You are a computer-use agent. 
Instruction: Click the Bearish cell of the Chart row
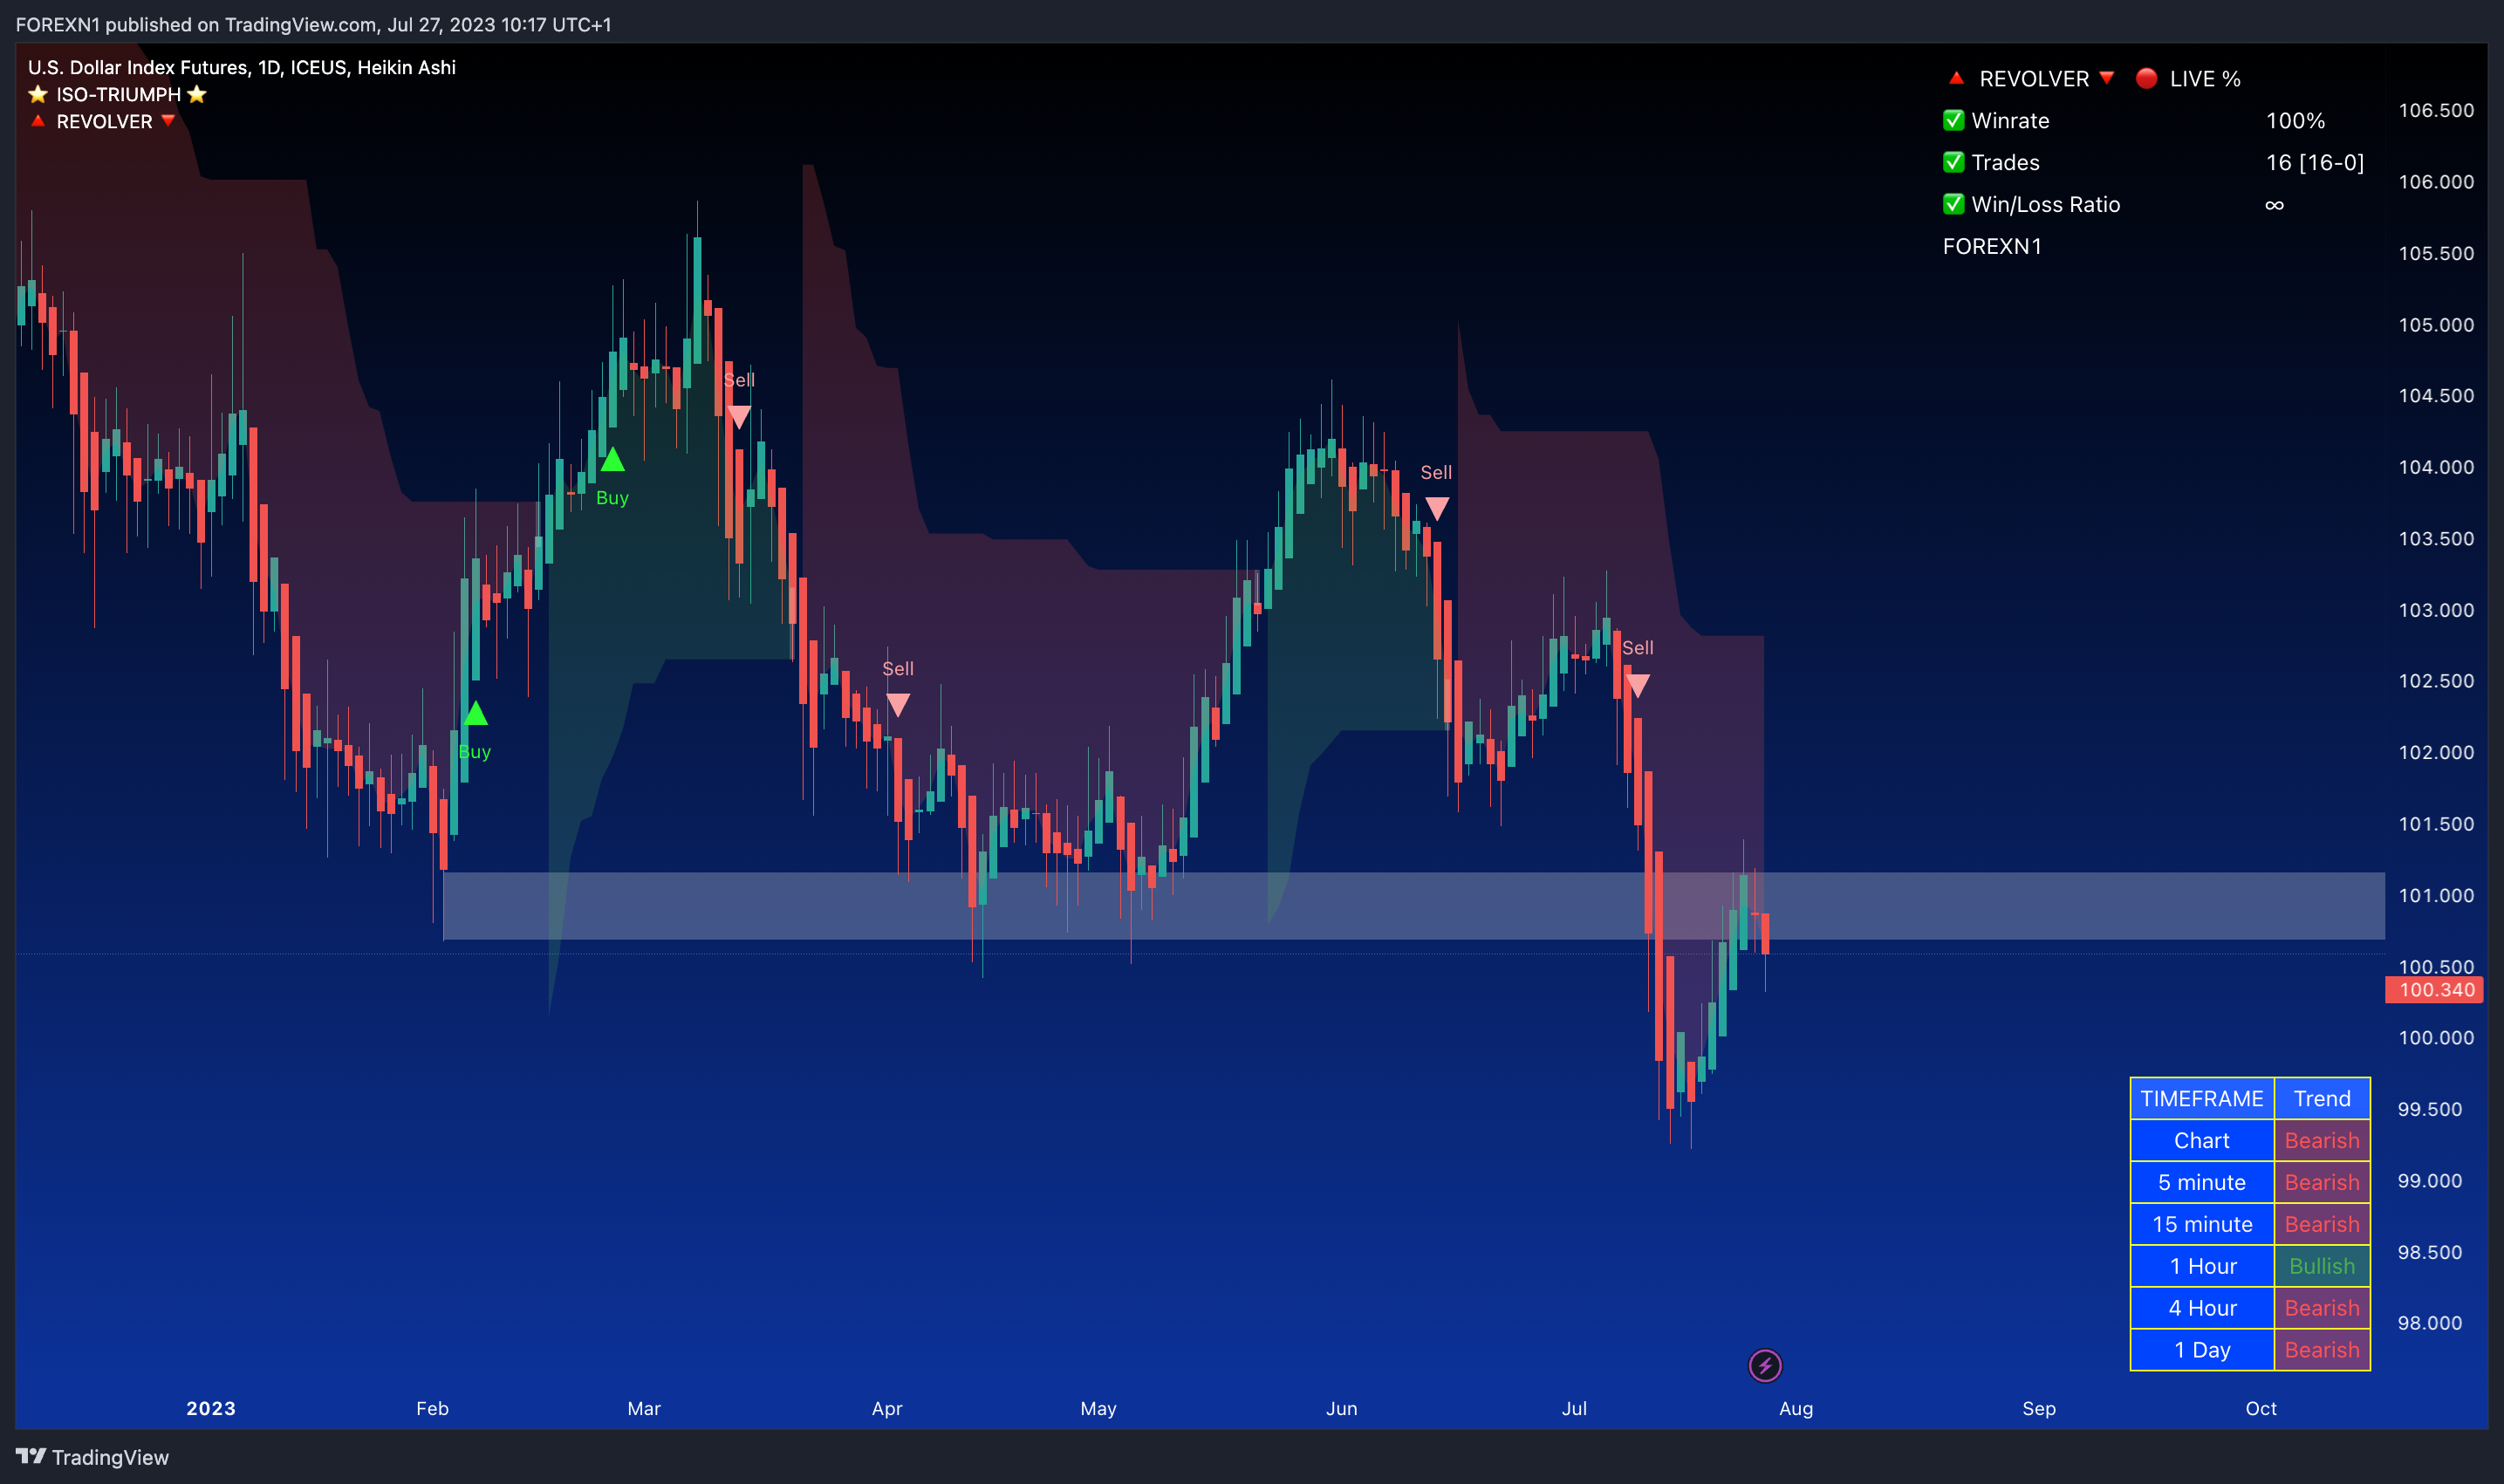coord(2322,1140)
